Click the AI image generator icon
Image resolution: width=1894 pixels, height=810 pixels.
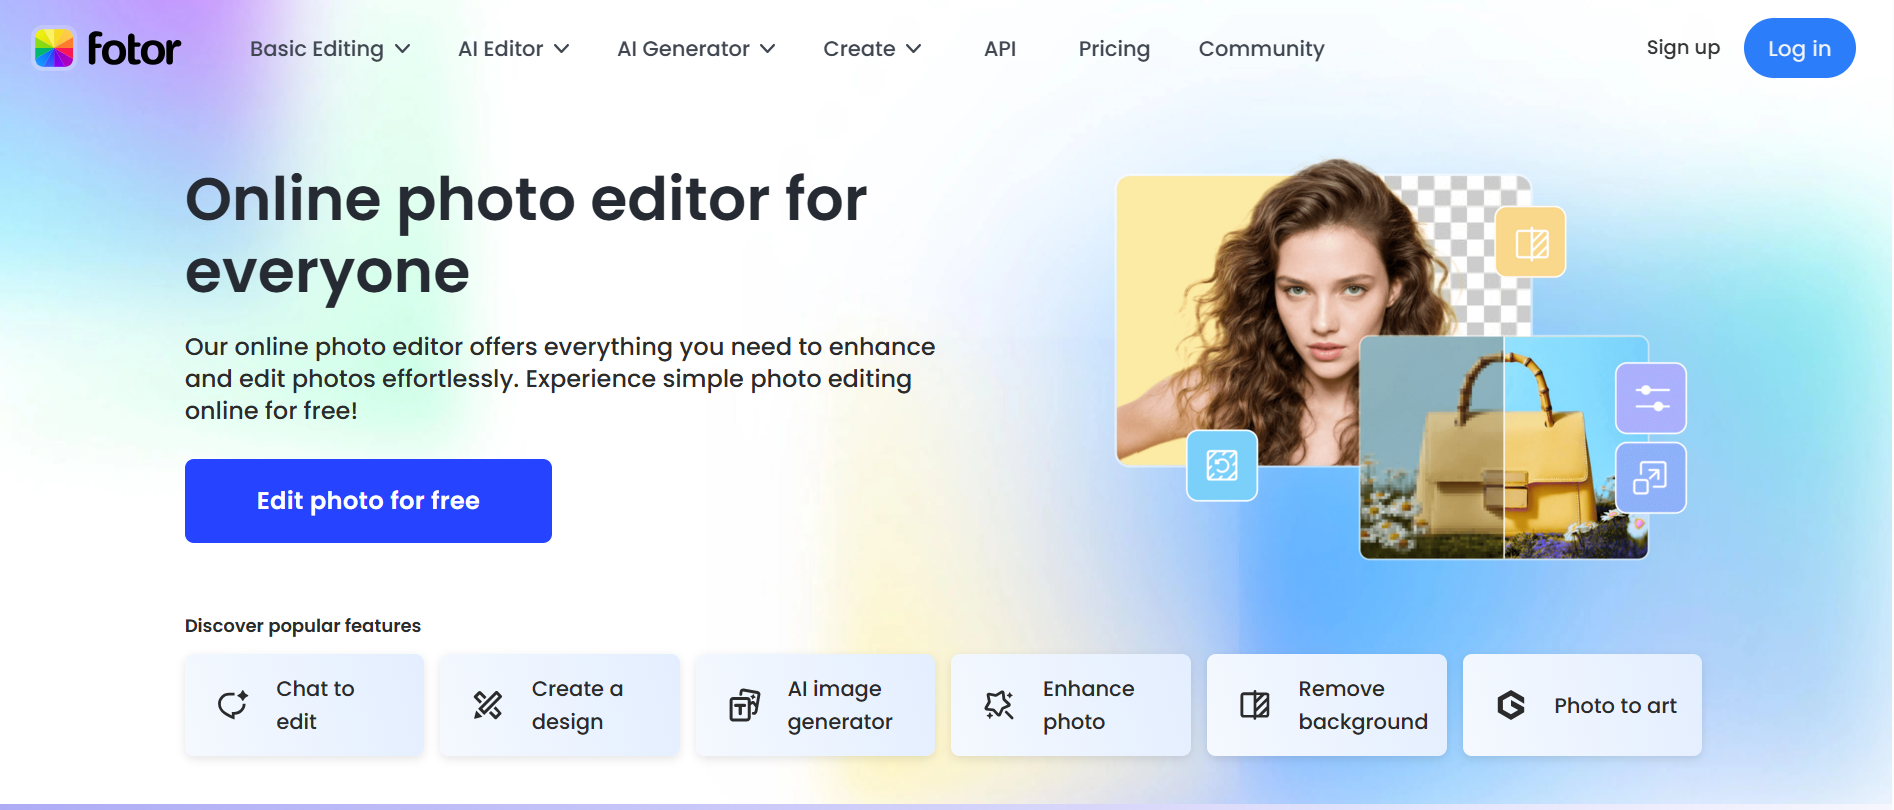[744, 705]
